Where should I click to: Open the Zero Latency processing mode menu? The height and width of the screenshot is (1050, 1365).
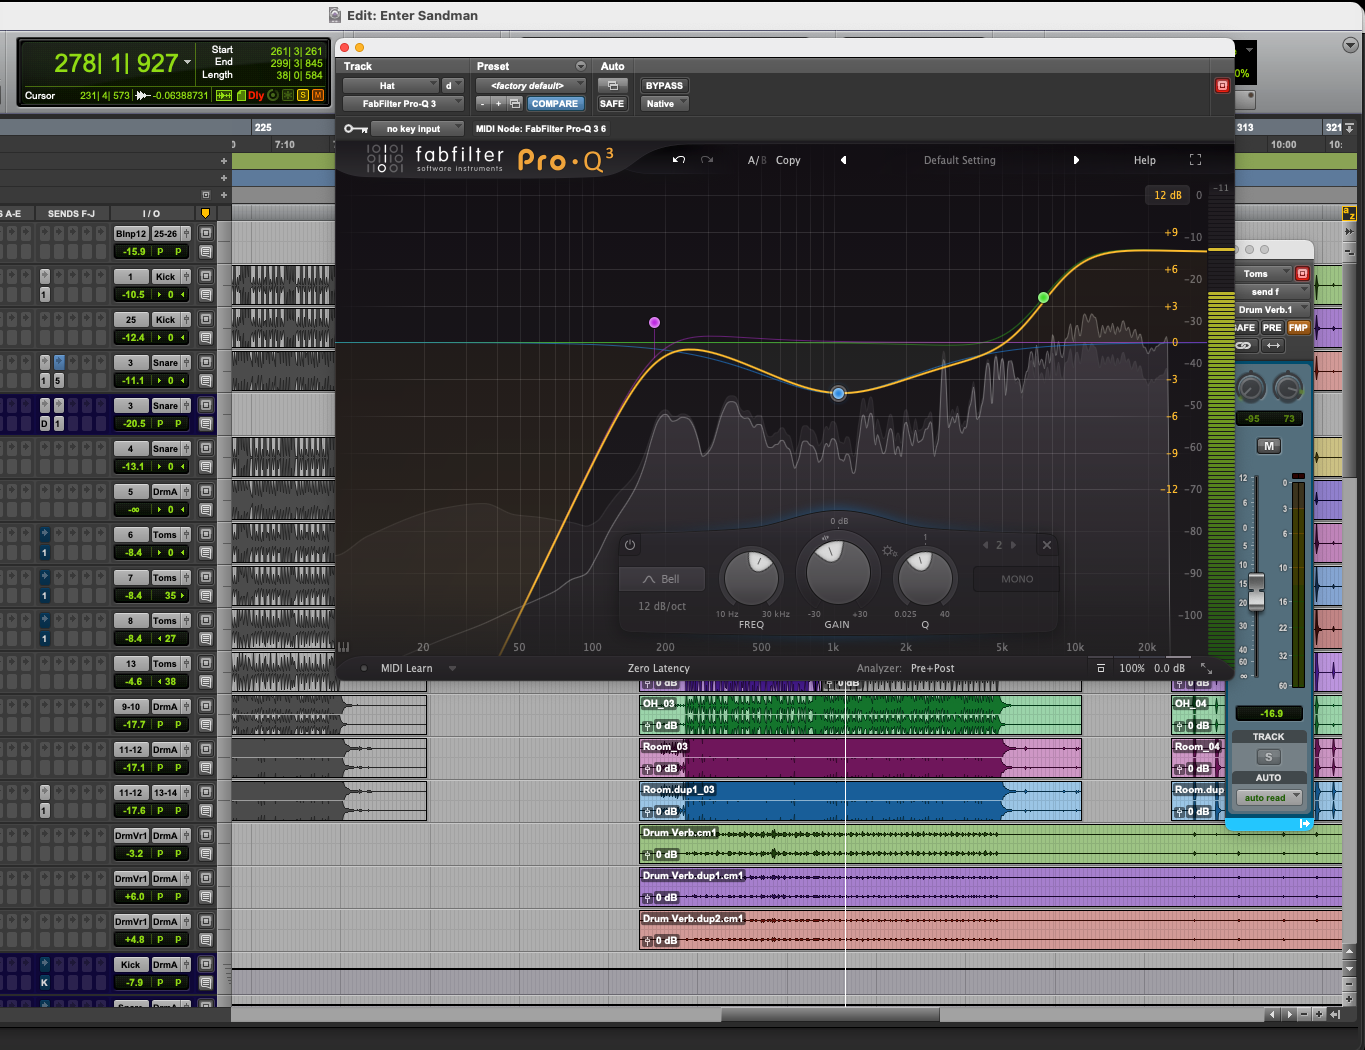point(659,668)
